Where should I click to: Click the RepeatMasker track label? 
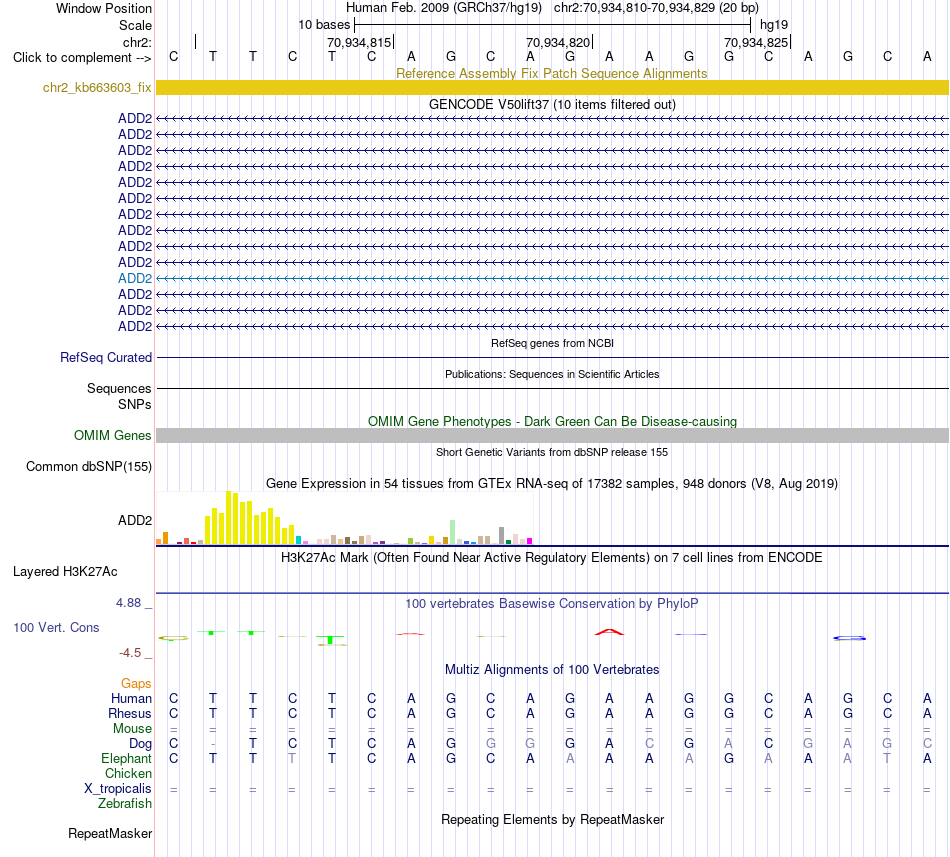tap(110, 833)
